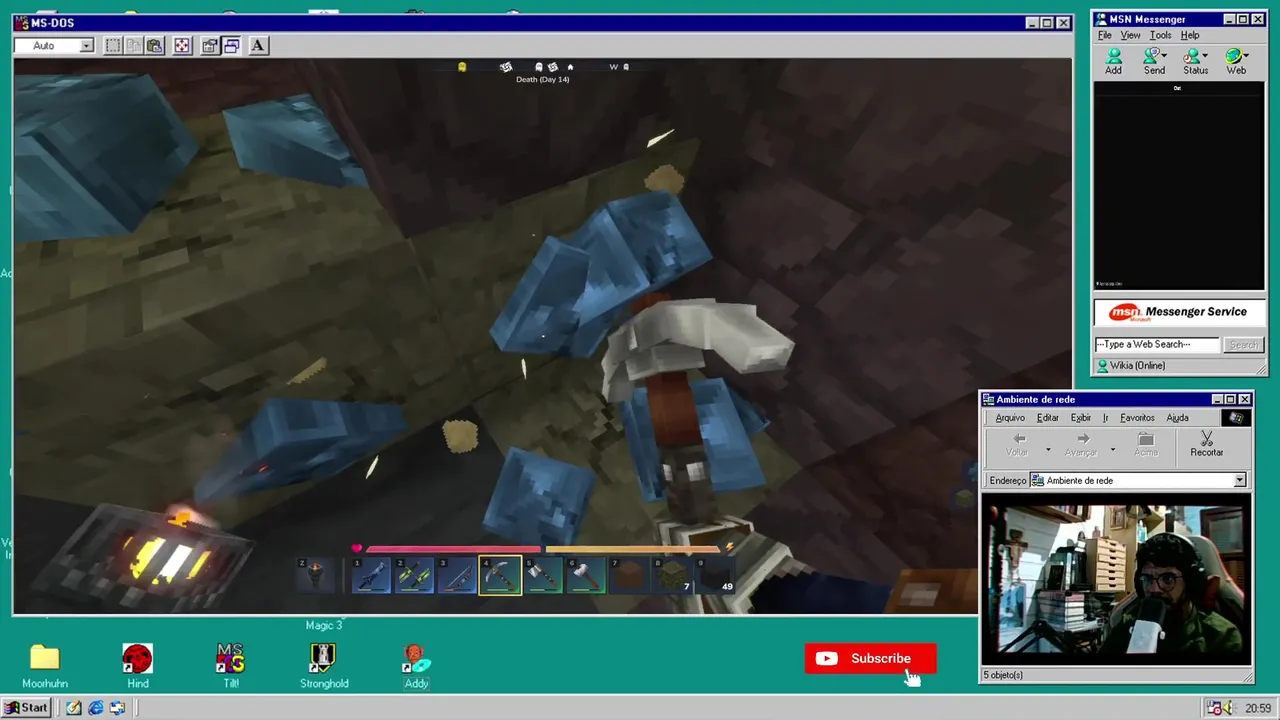1280x720 pixels.
Task: Click the offhand torch slot
Action: tap(315, 575)
